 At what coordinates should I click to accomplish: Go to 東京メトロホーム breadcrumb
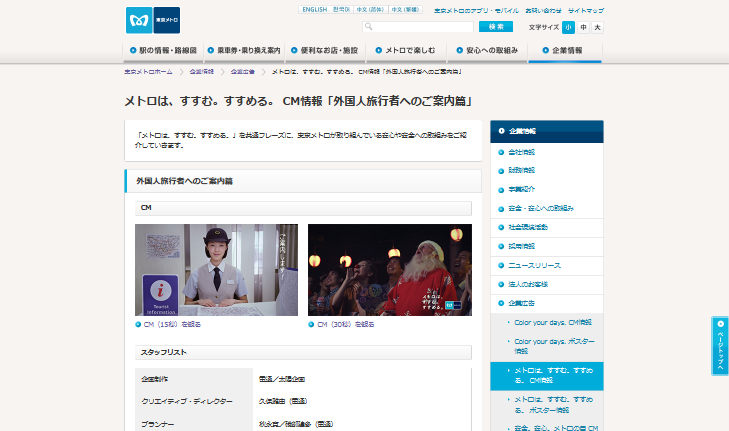coord(148,72)
